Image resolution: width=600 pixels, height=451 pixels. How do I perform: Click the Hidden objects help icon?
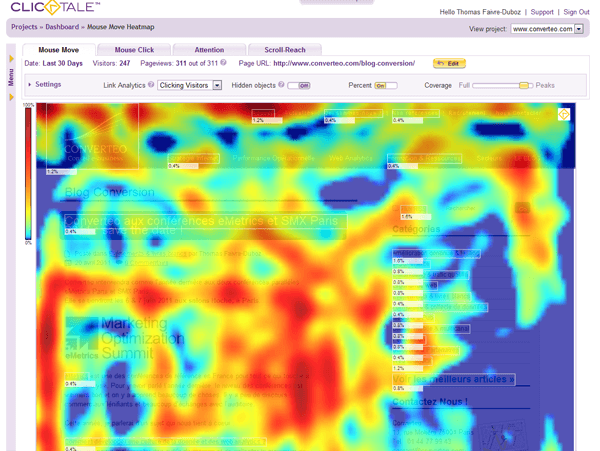tap(281, 85)
